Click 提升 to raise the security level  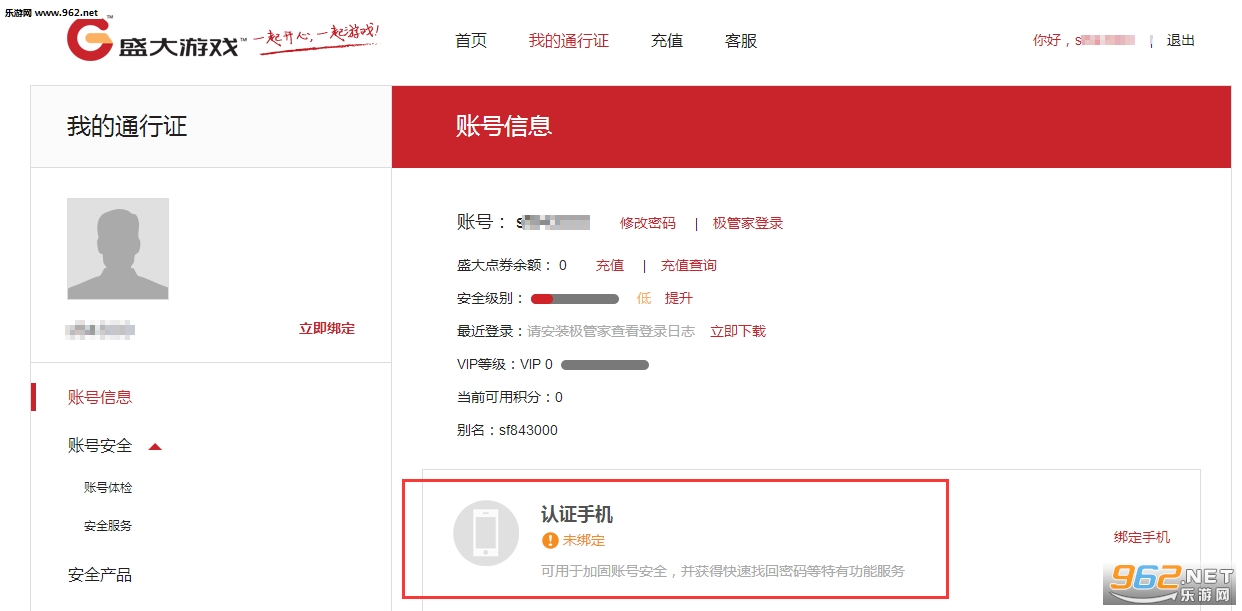coord(679,298)
